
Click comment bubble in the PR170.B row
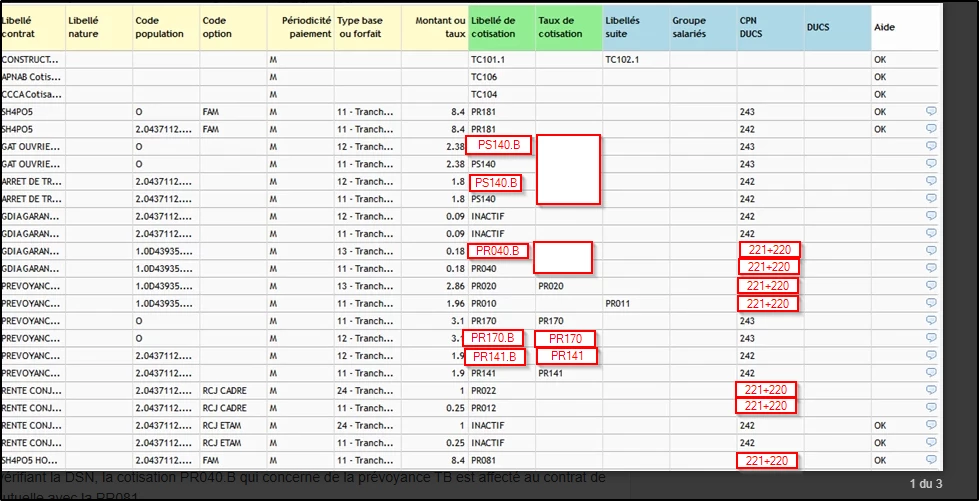(x=931, y=338)
